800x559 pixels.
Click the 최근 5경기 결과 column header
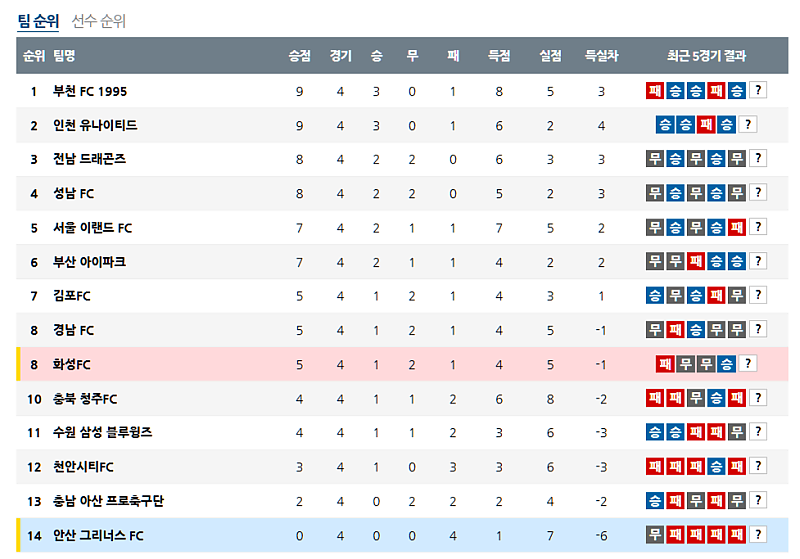coord(706,56)
